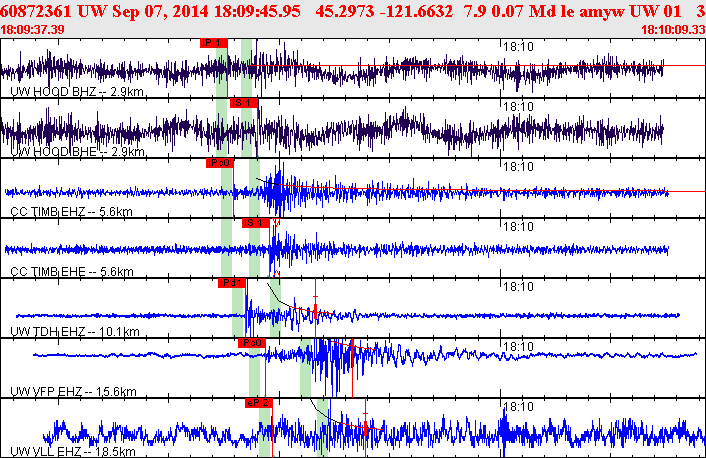This screenshot has height=458, width=706.
Task: Select the CC TIMB EHZ channel label
Action: pos(71,212)
